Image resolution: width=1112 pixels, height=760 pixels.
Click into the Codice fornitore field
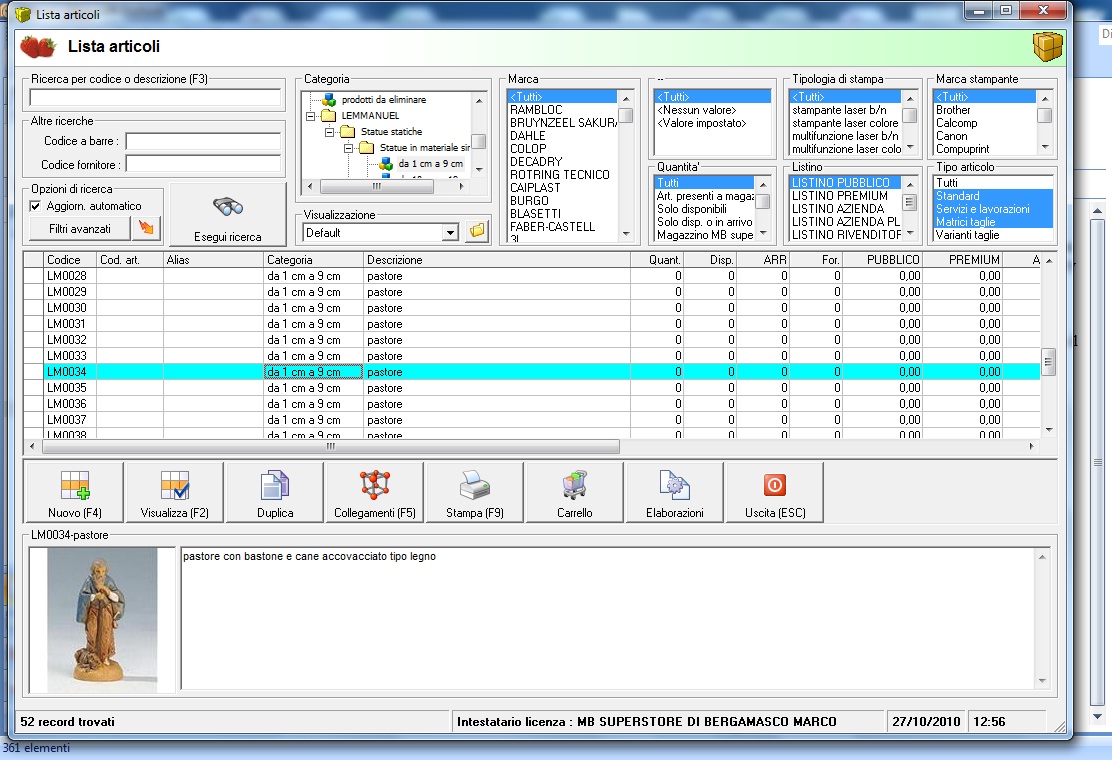(204, 164)
